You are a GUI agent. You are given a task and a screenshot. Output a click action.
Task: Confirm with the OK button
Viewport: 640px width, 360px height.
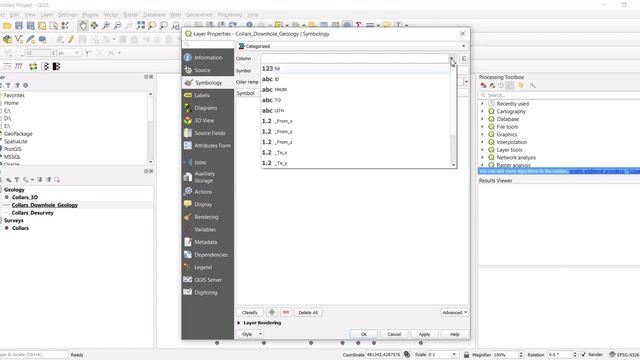tap(364, 334)
